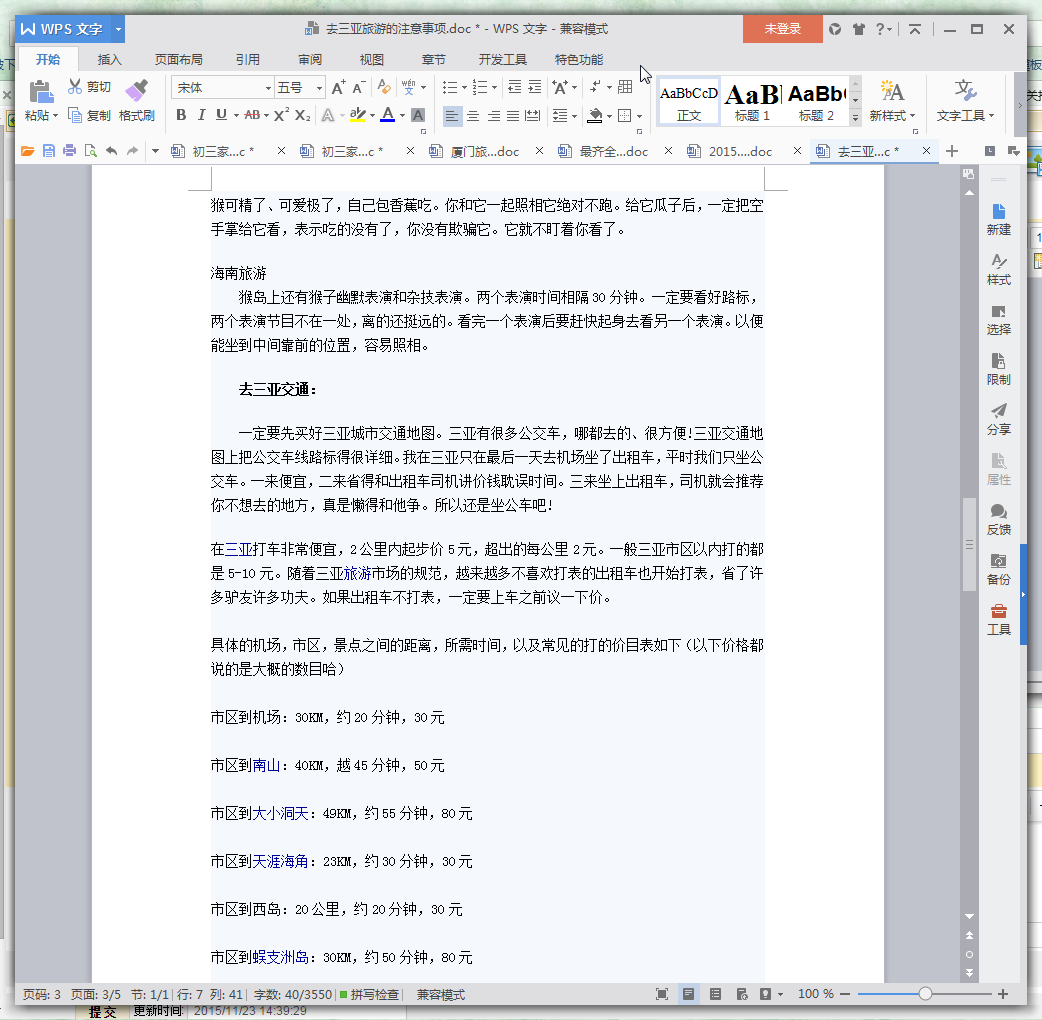The width and height of the screenshot is (1042, 1020).
Task: Expand the Paste options arrow
Action: [x=55, y=116]
